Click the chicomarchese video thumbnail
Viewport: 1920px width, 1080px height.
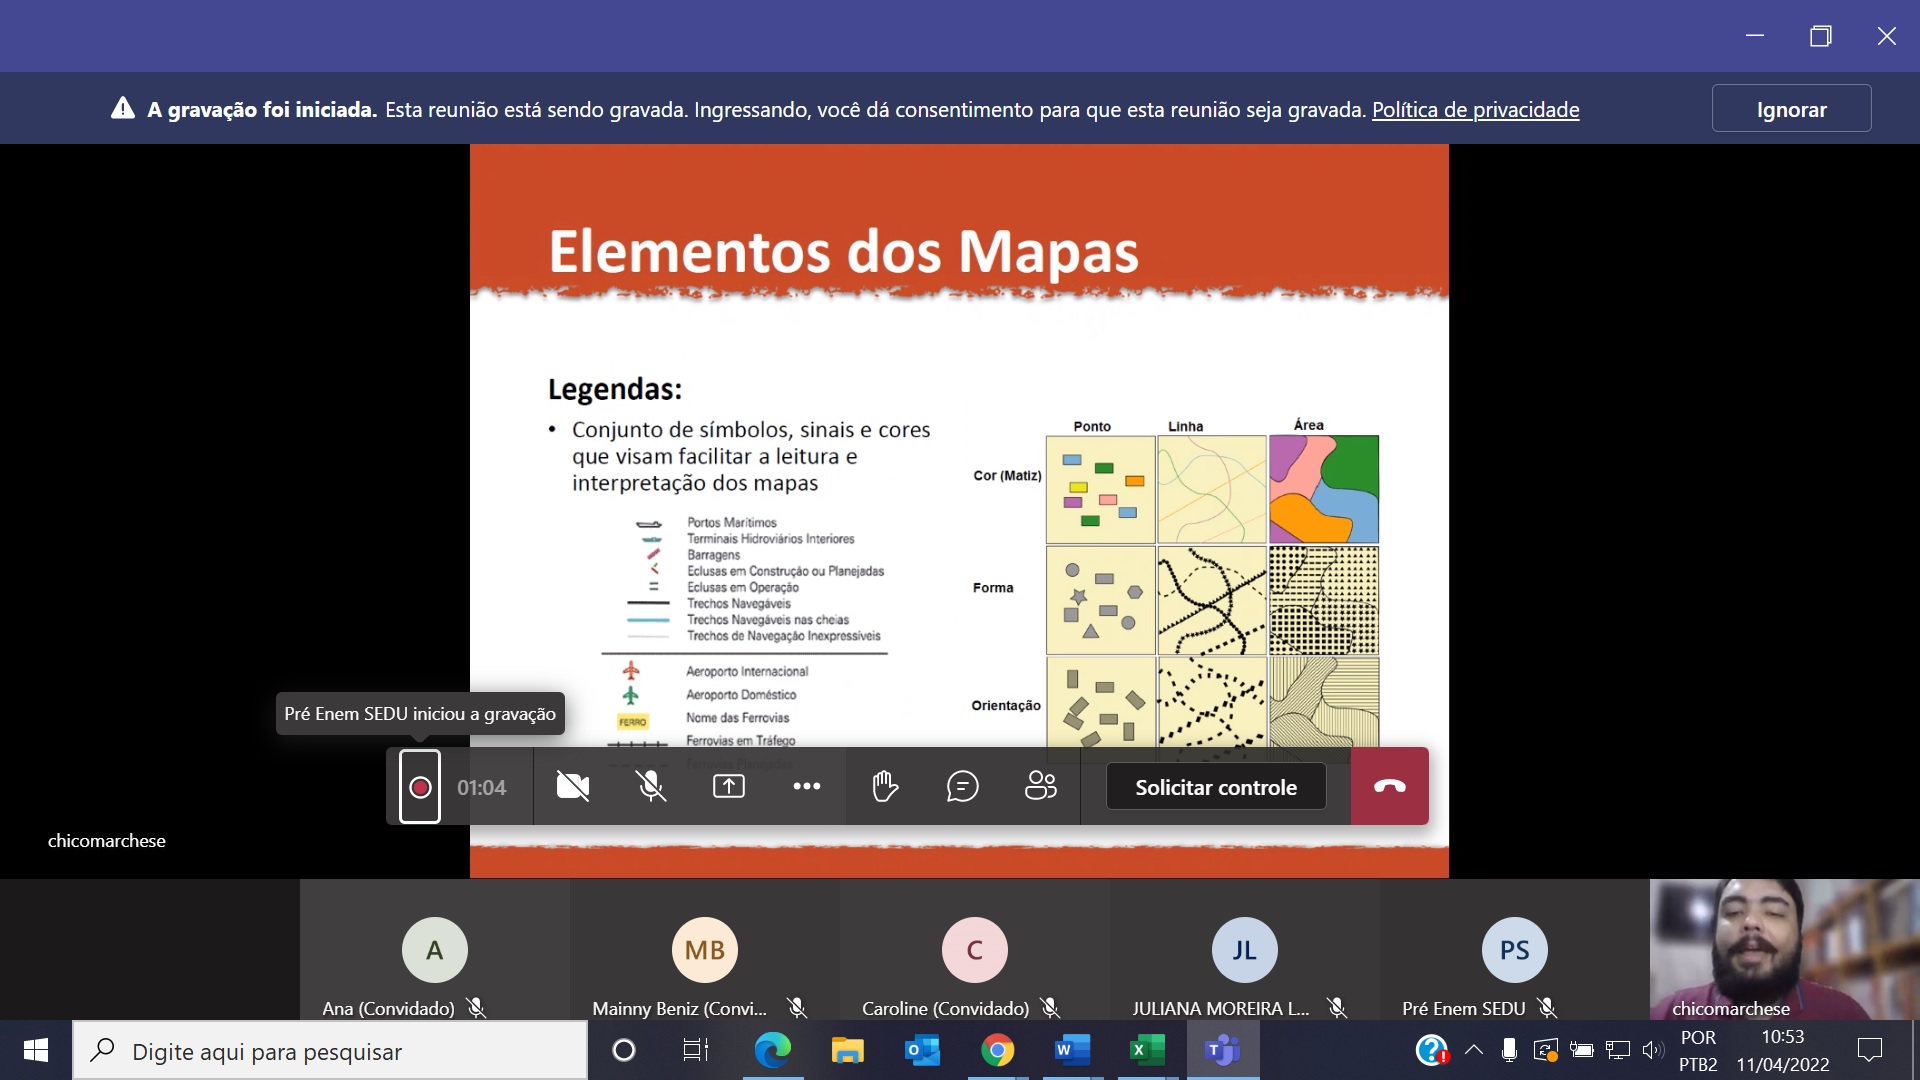(1784, 948)
